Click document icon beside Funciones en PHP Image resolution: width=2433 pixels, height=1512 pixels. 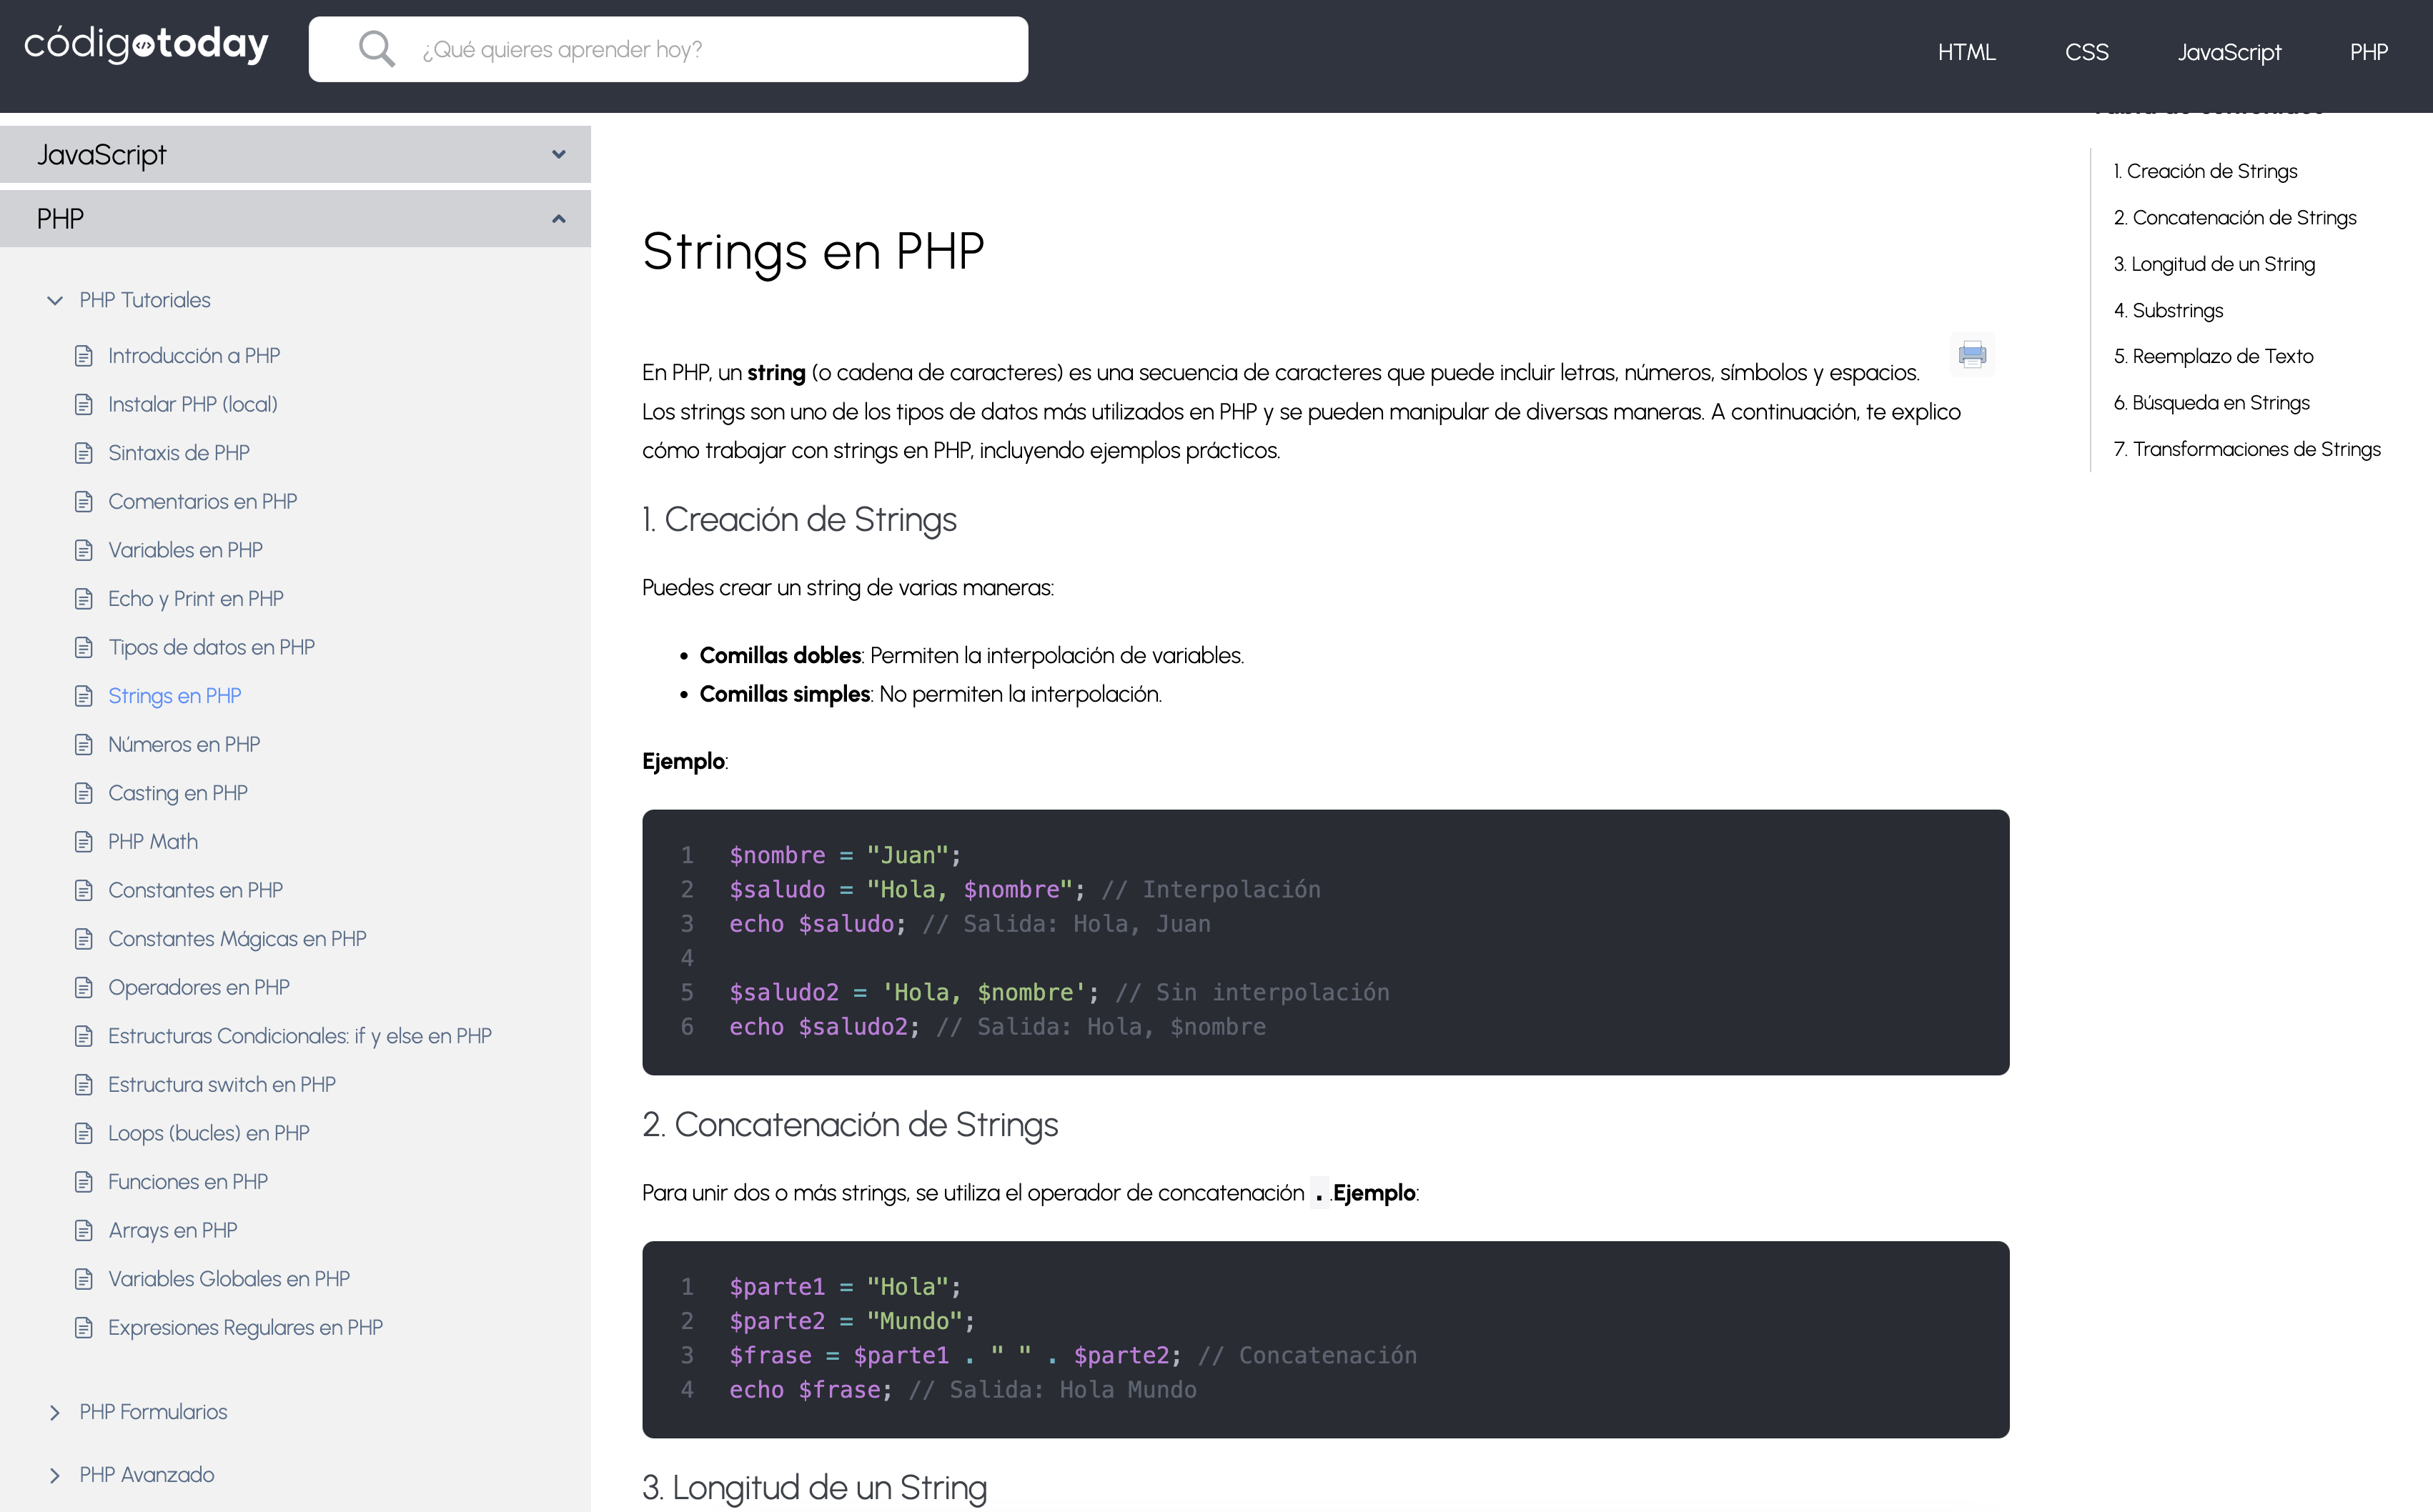click(84, 1182)
